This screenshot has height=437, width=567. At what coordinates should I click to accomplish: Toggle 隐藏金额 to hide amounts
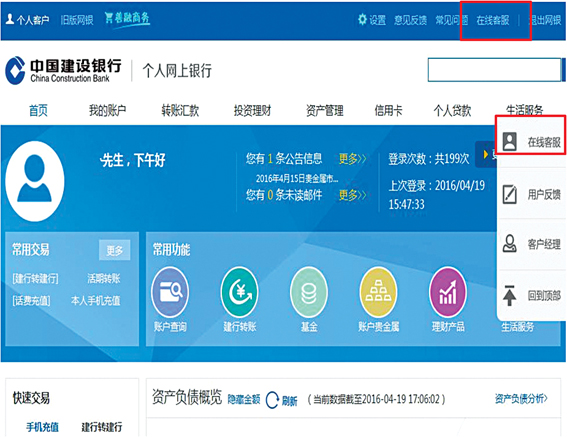coord(244,399)
